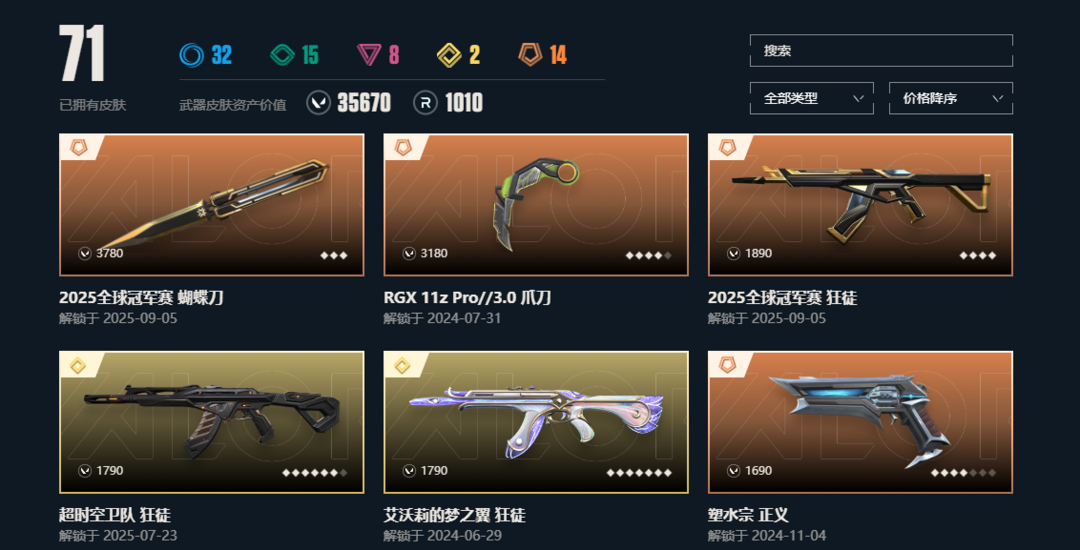Open the 价格降序 sort order dropdown
1080x550 pixels.
click(951, 98)
